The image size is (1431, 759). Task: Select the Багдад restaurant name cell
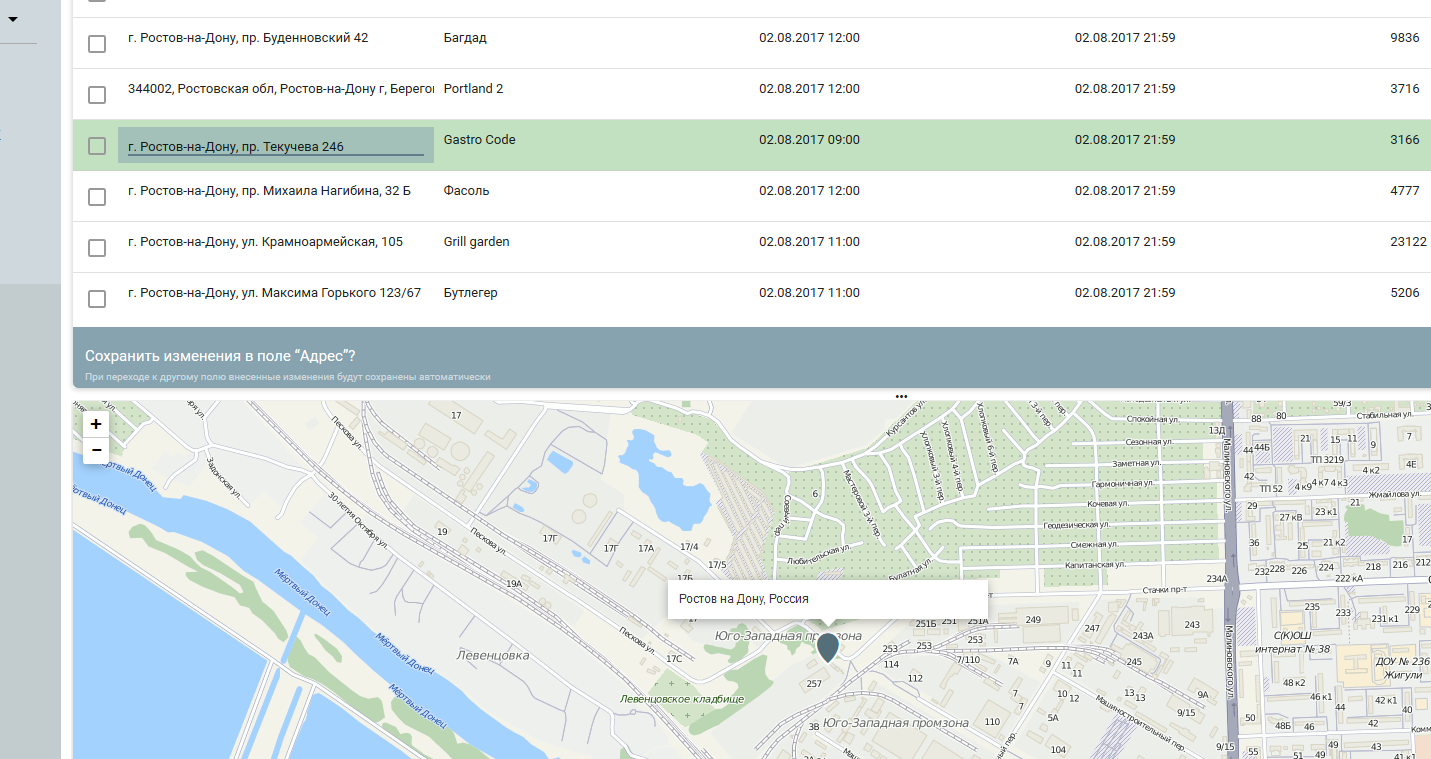[465, 38]
